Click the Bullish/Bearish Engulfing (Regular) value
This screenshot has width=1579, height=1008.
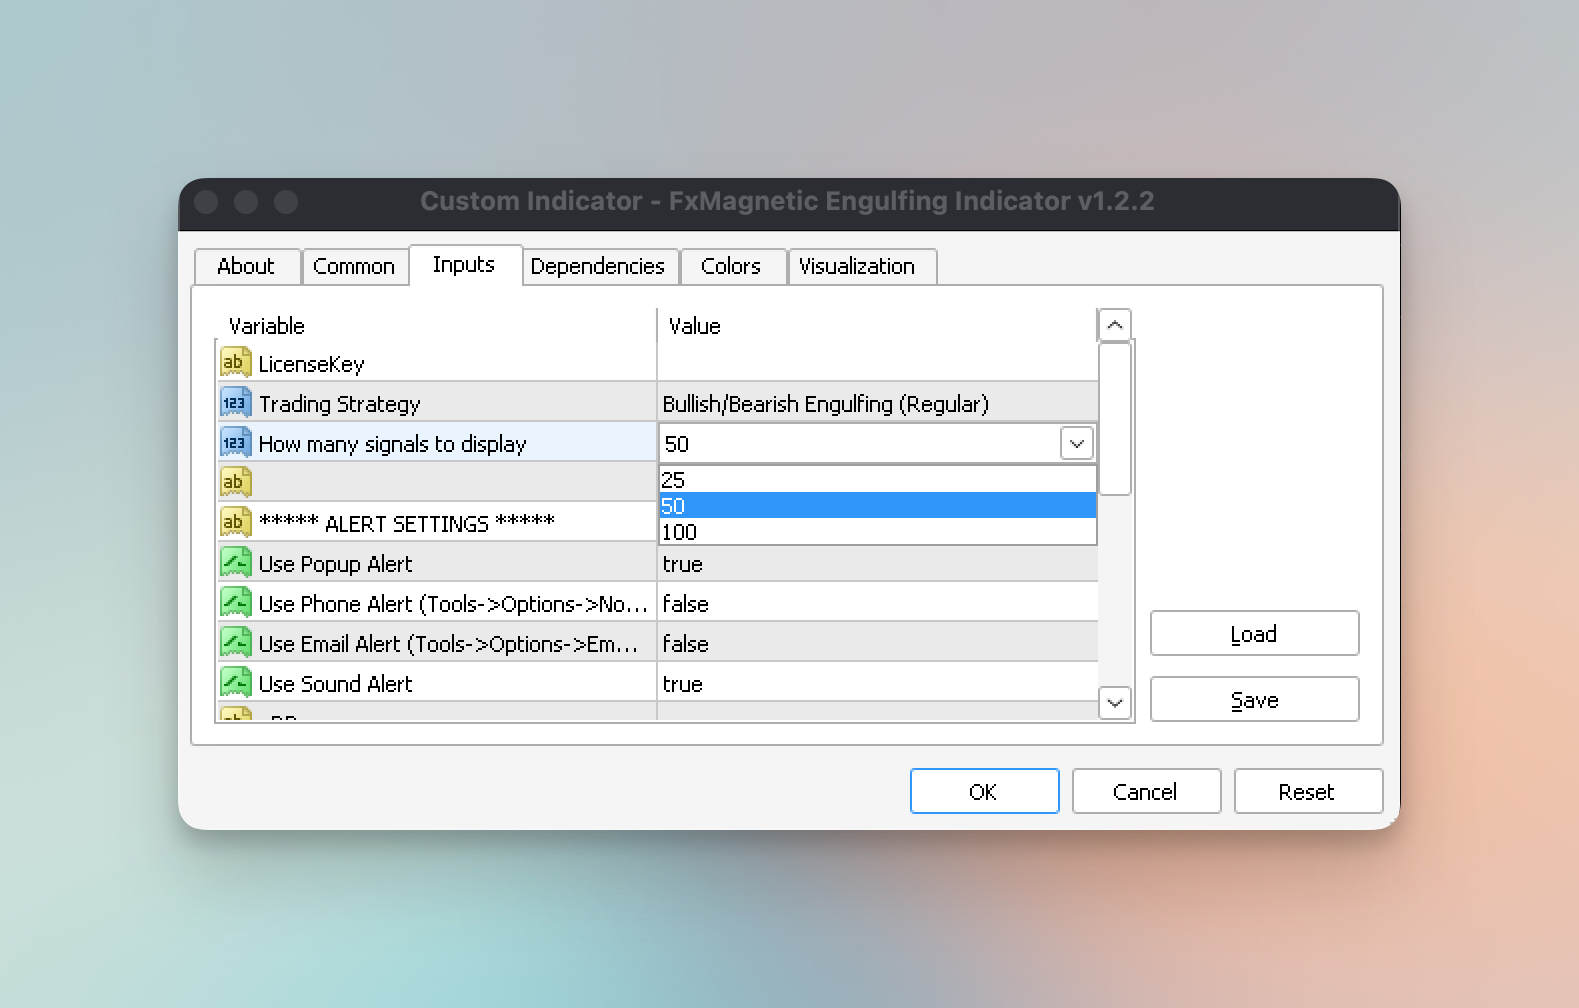(825, 404)
